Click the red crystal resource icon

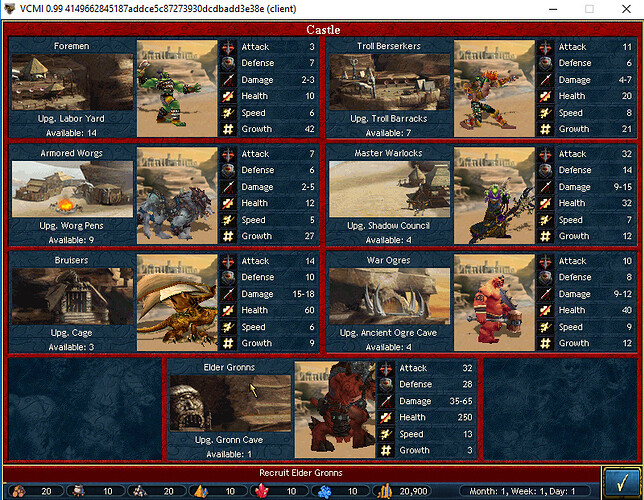click(x=262, y=491)
